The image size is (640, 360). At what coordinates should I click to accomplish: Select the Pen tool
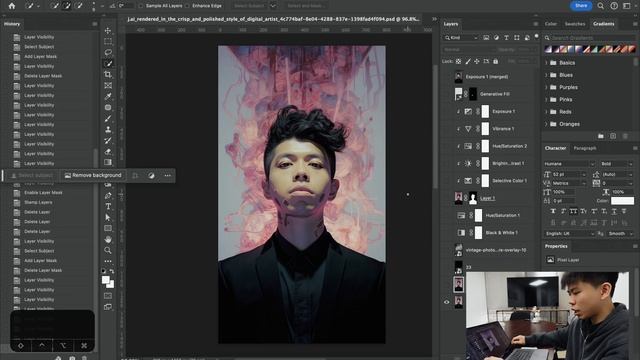[x=108, y=196]
